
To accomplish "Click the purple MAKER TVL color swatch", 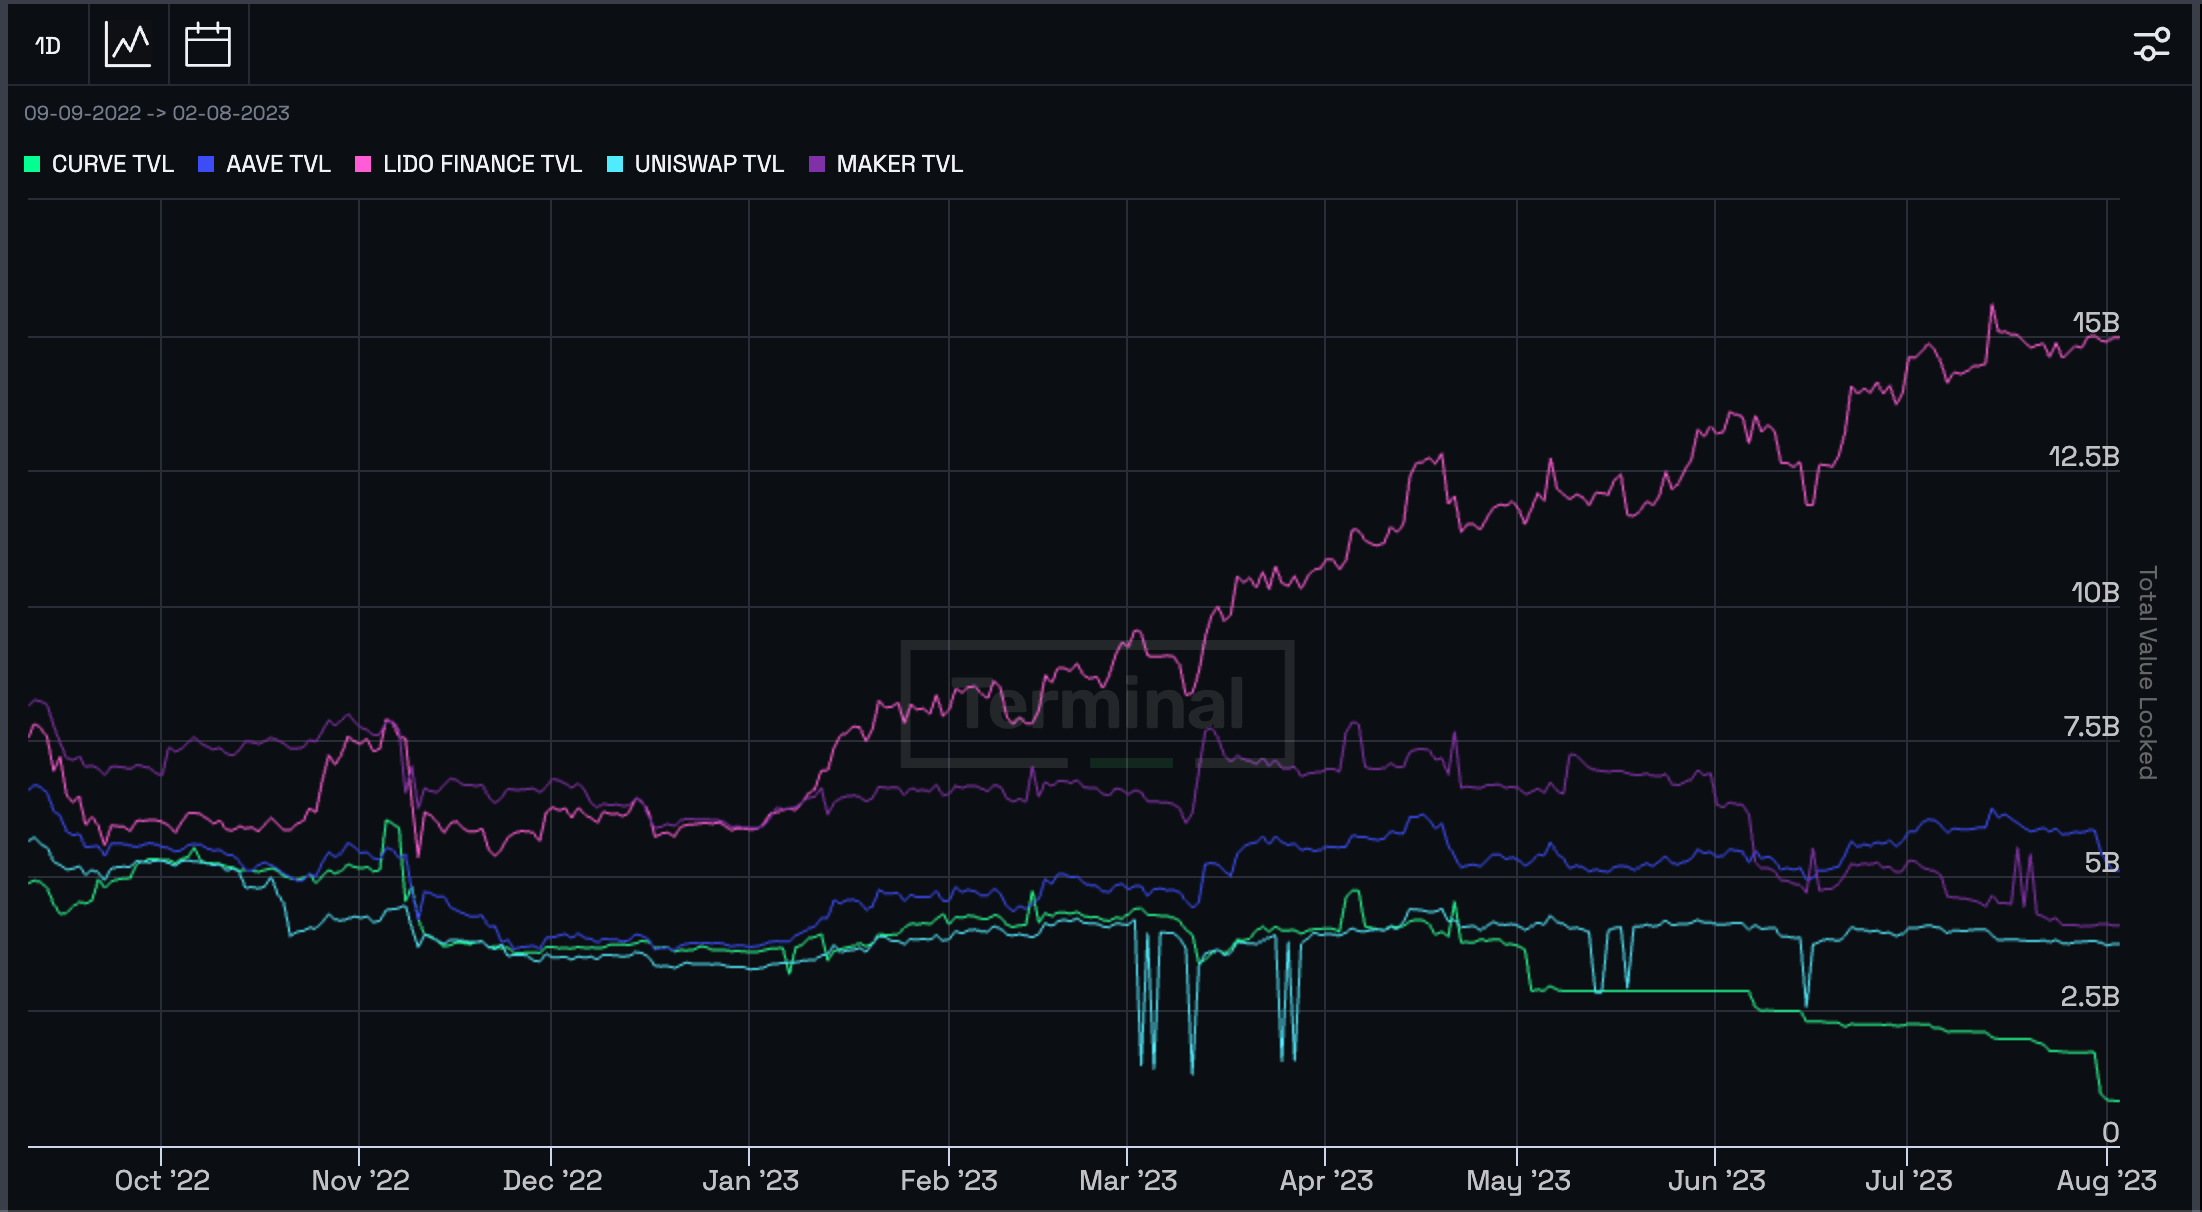I will point(817,164).
